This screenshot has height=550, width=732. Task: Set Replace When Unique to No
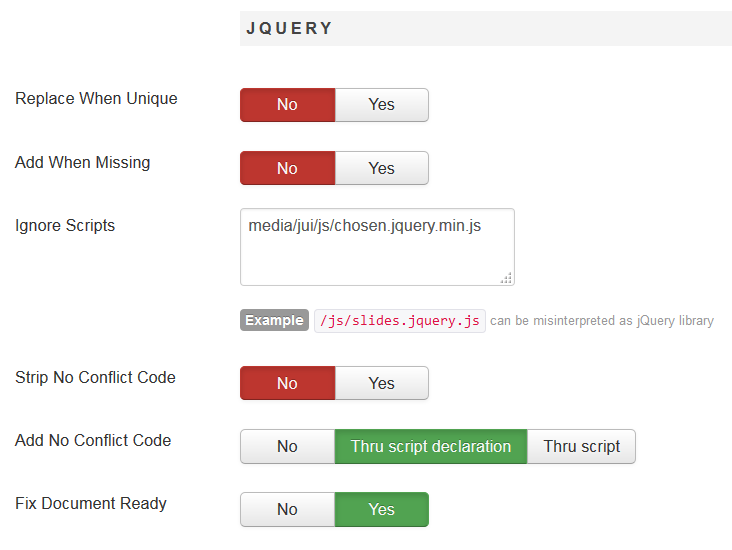(287, 105)
